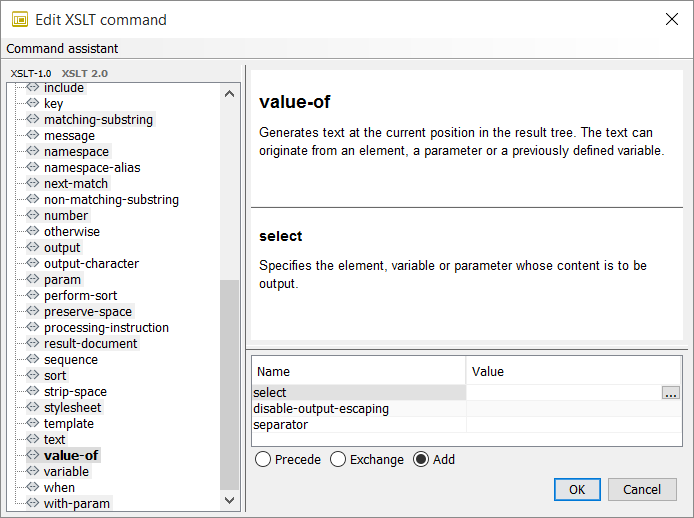Viewport: 694px width, 518px height.
Task: Select the Add radio button
Action: point(421,460)
